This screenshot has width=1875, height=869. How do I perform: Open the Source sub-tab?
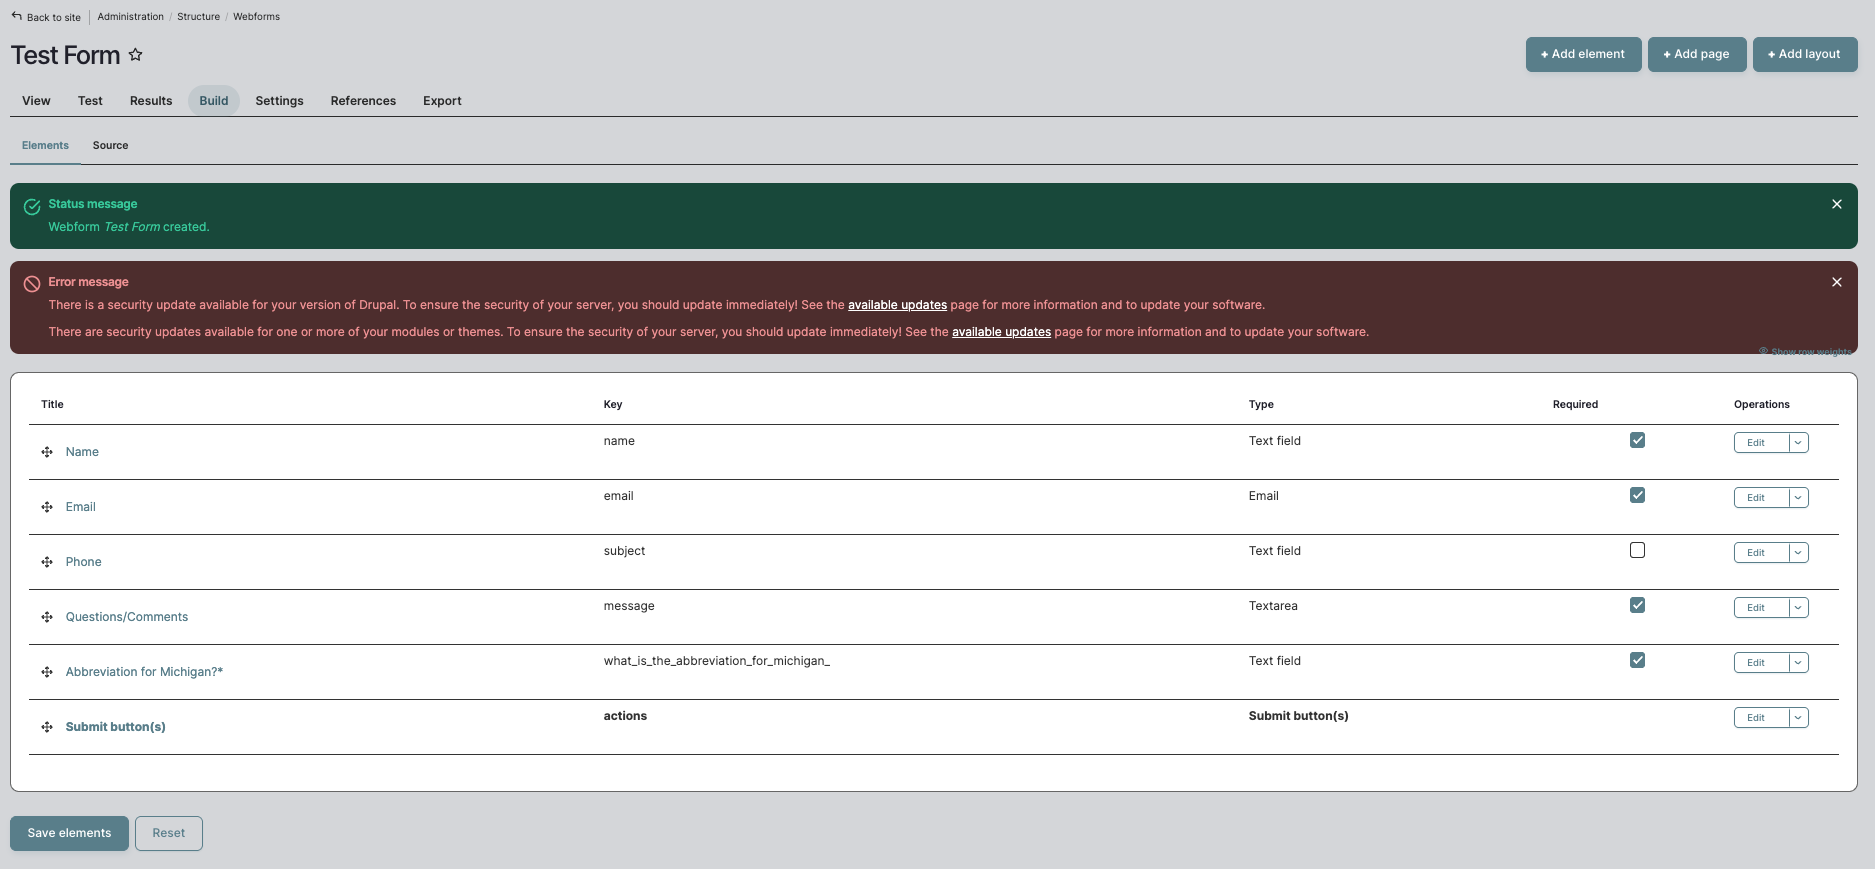(x=110, y=146)
